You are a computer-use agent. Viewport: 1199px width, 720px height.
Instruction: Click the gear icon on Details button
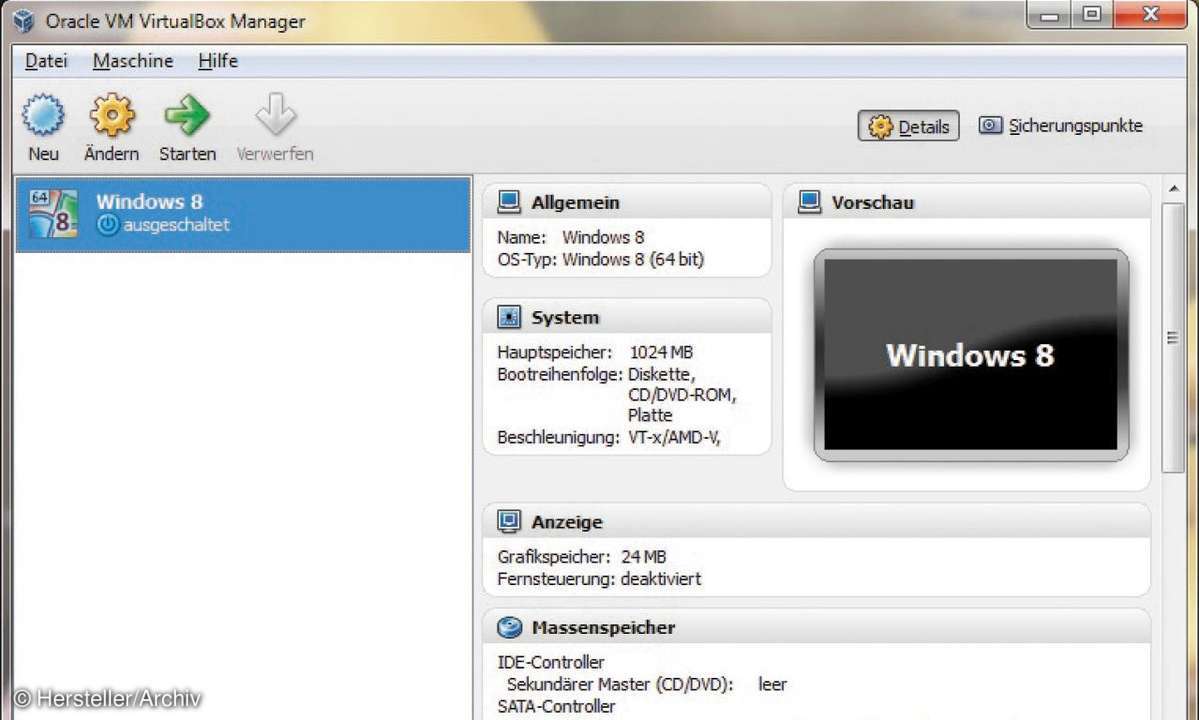click(x=880, y=126)
